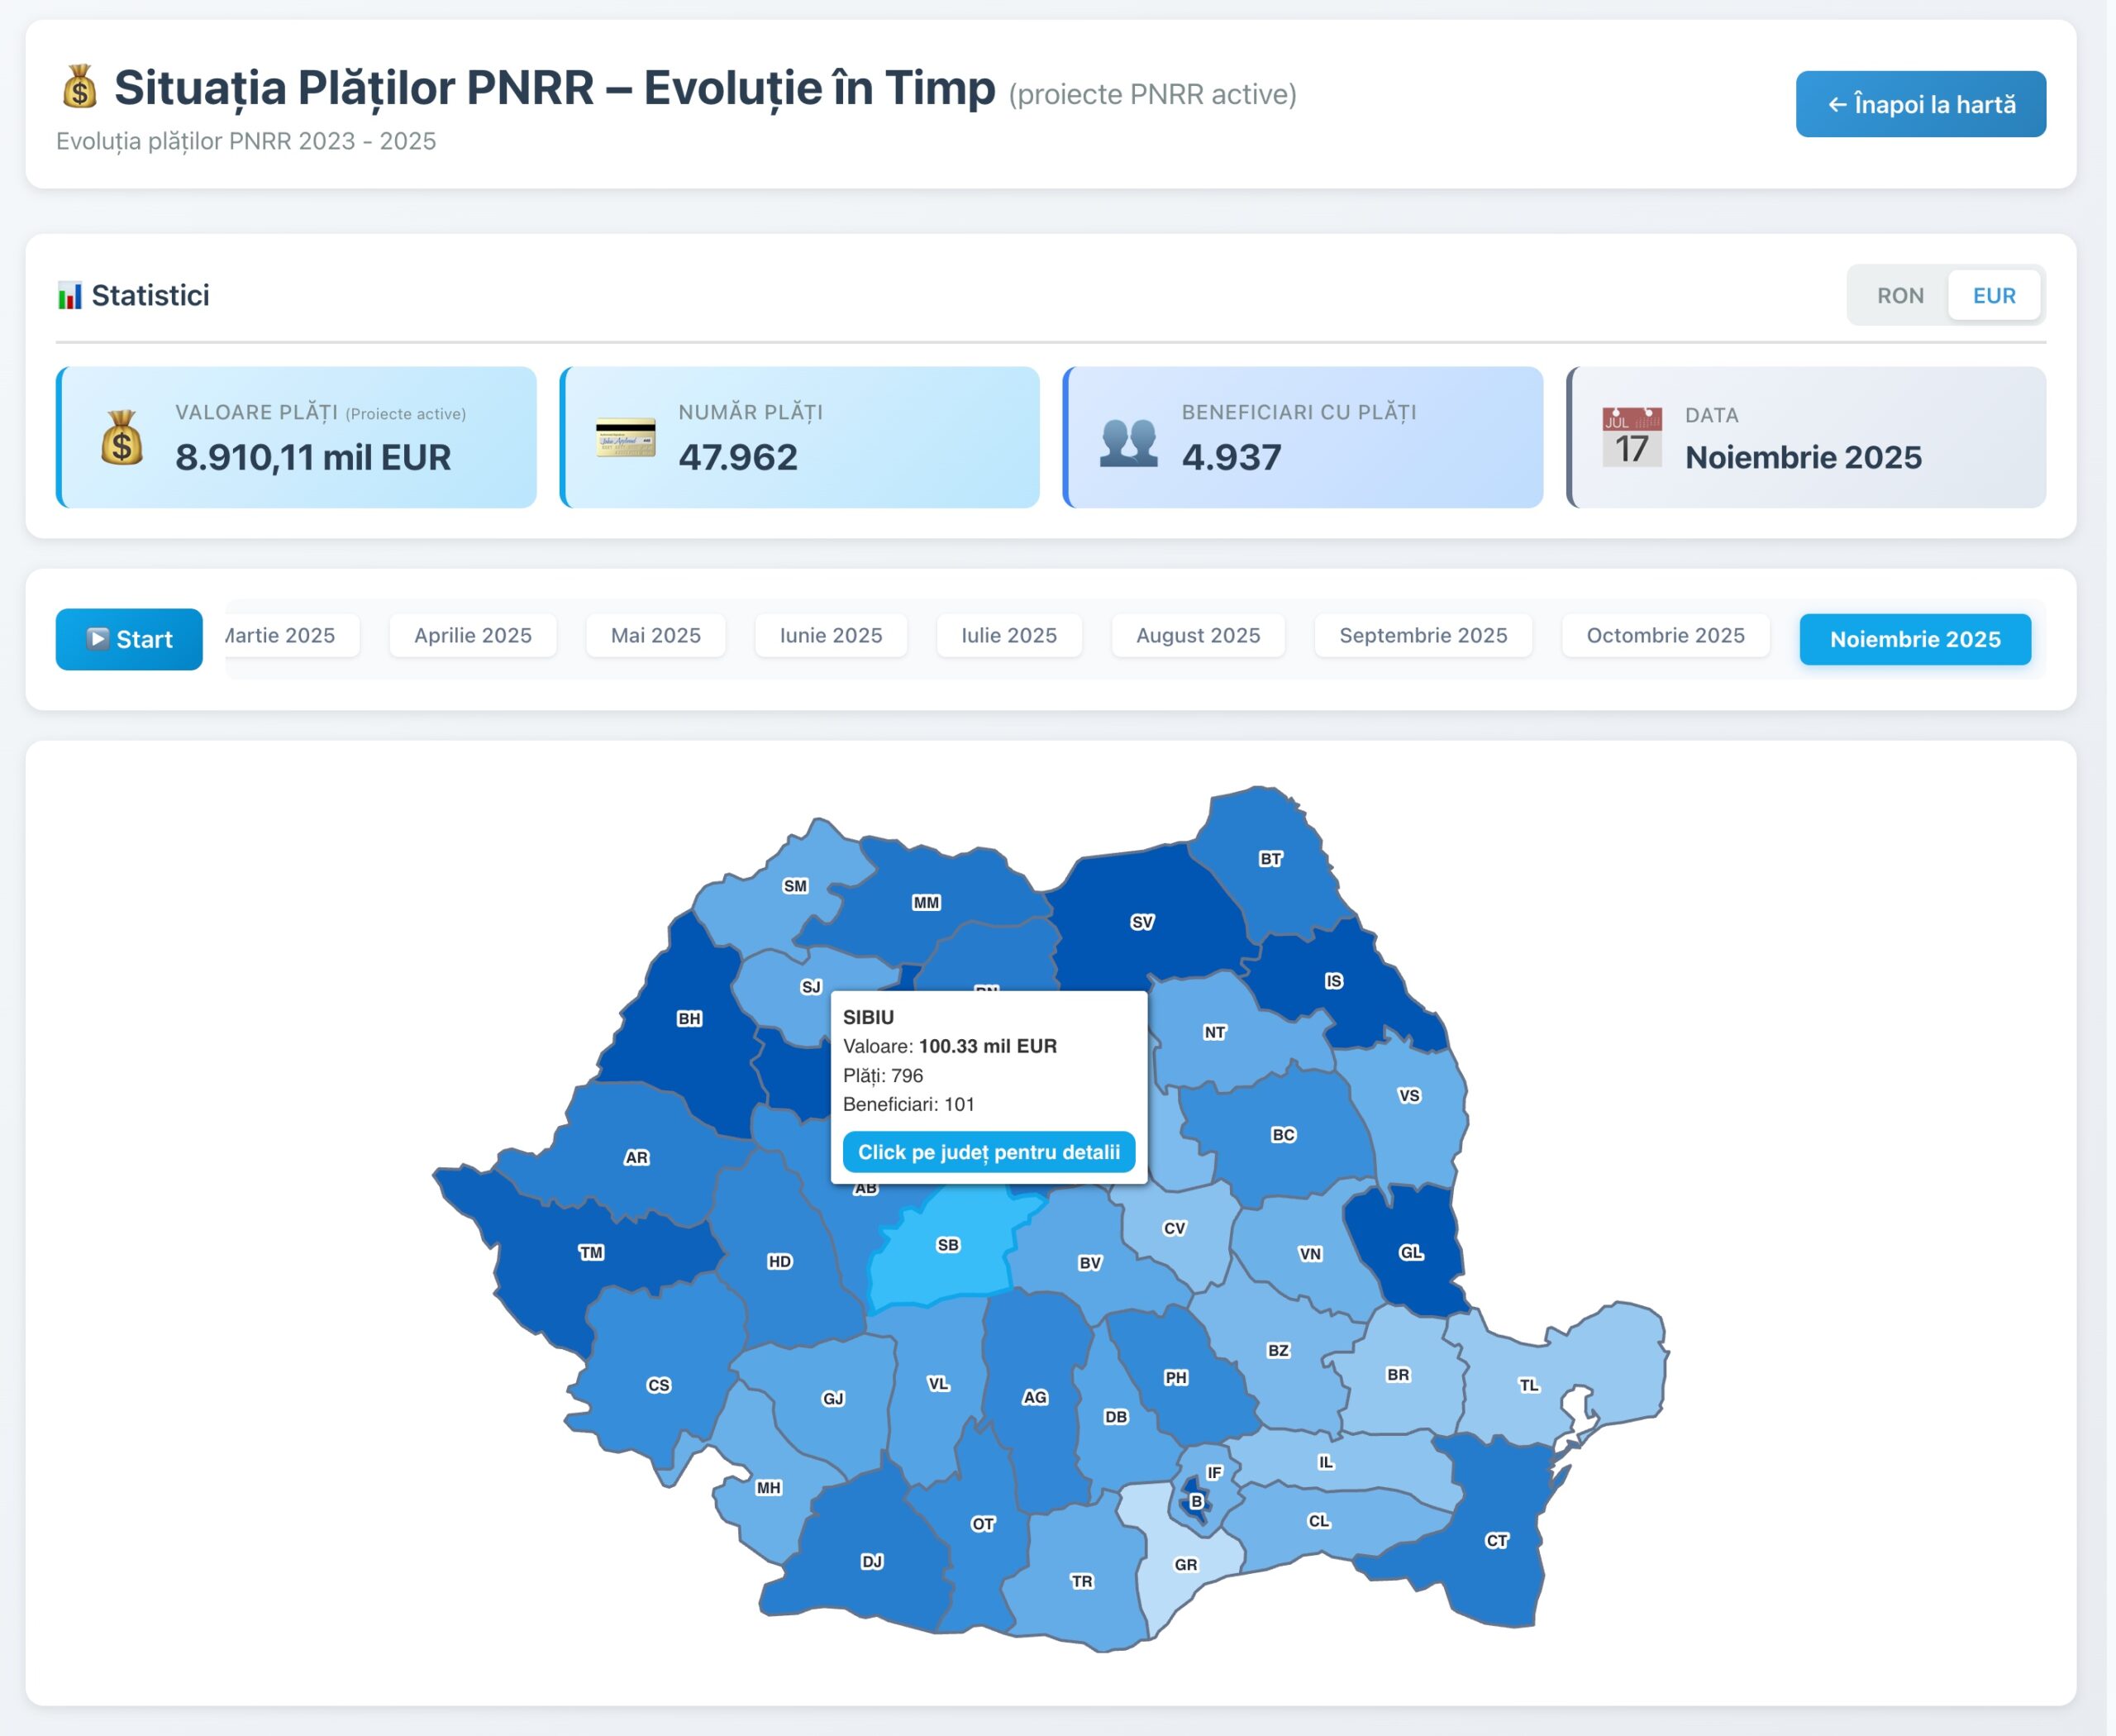Click the money bag icon in Valoare Plăți card

click(x=122, y=438)
